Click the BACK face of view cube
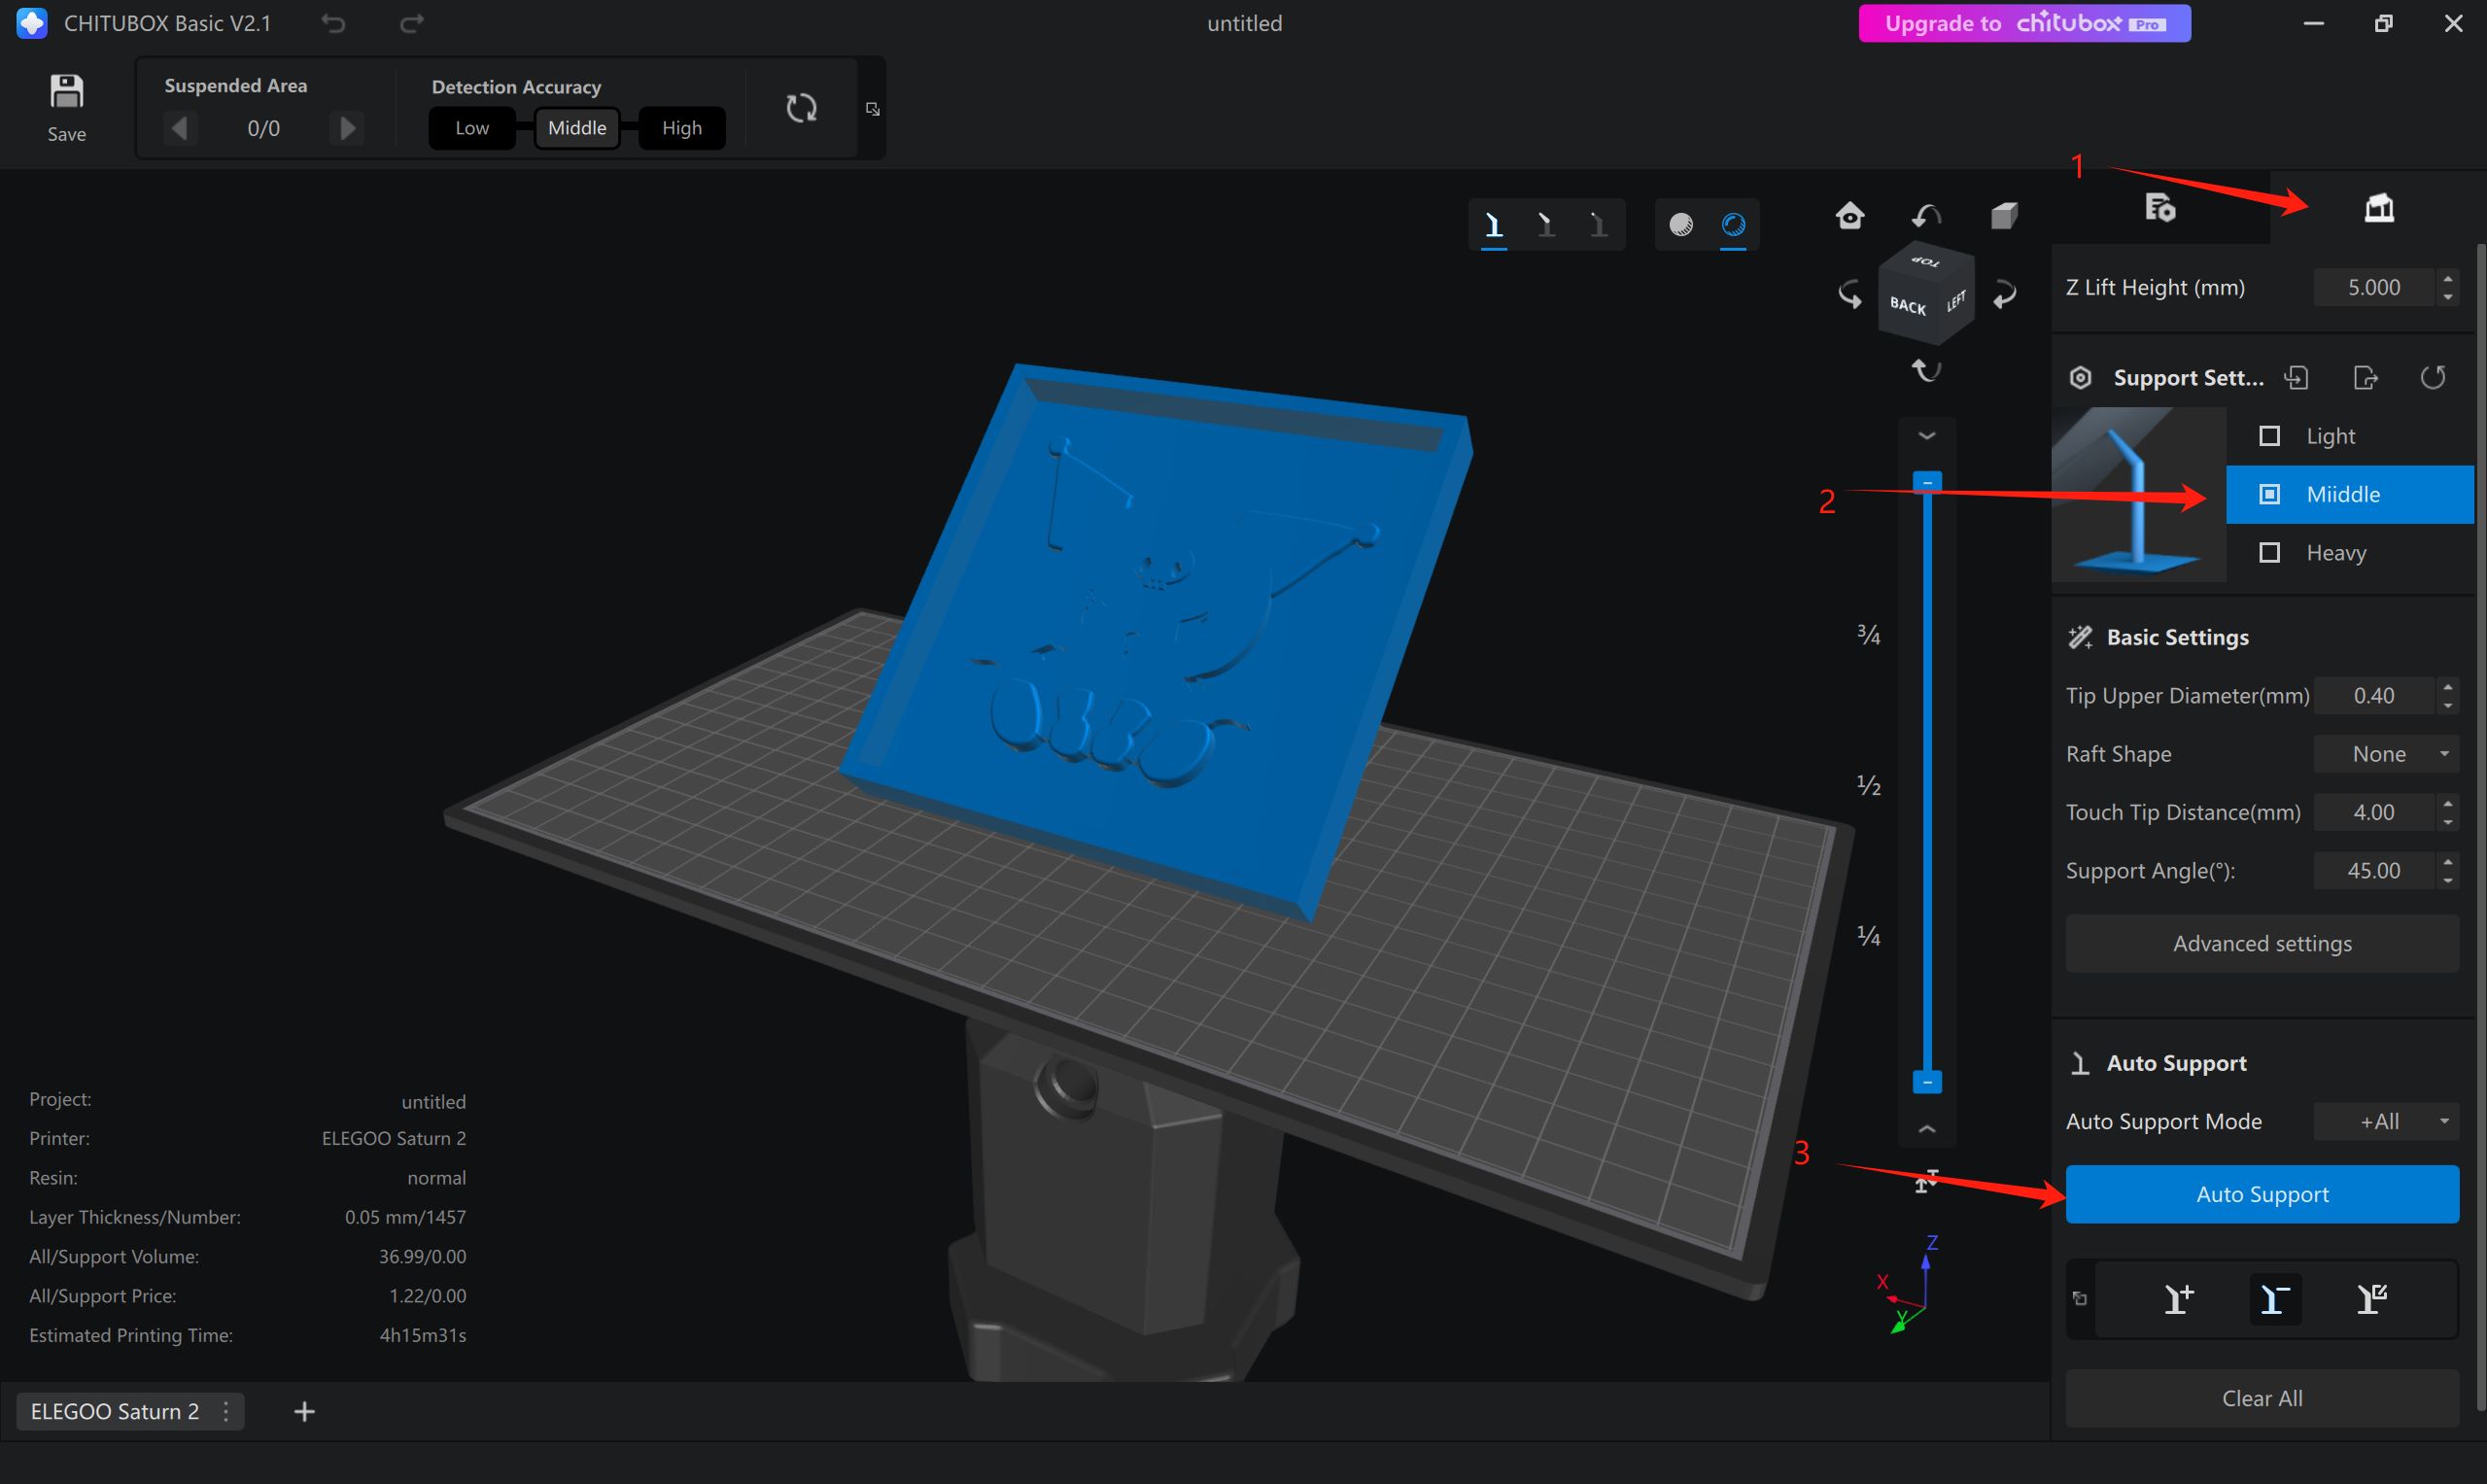The width and height of the screenshot is (2487, 1484). [x=1908, y=305]
